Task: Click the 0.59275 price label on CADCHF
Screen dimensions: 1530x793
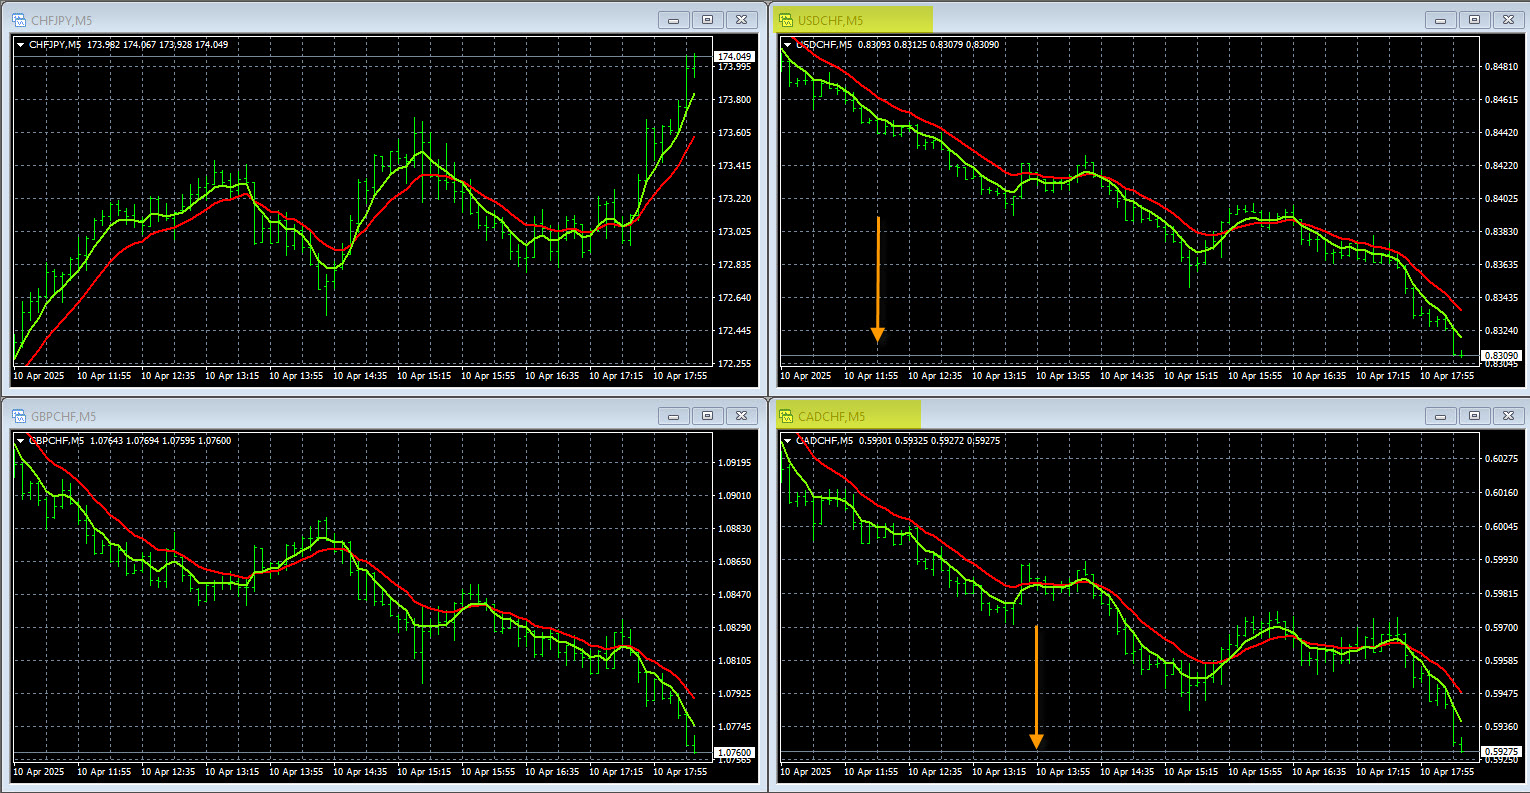Action: [x=1501, y=752]
